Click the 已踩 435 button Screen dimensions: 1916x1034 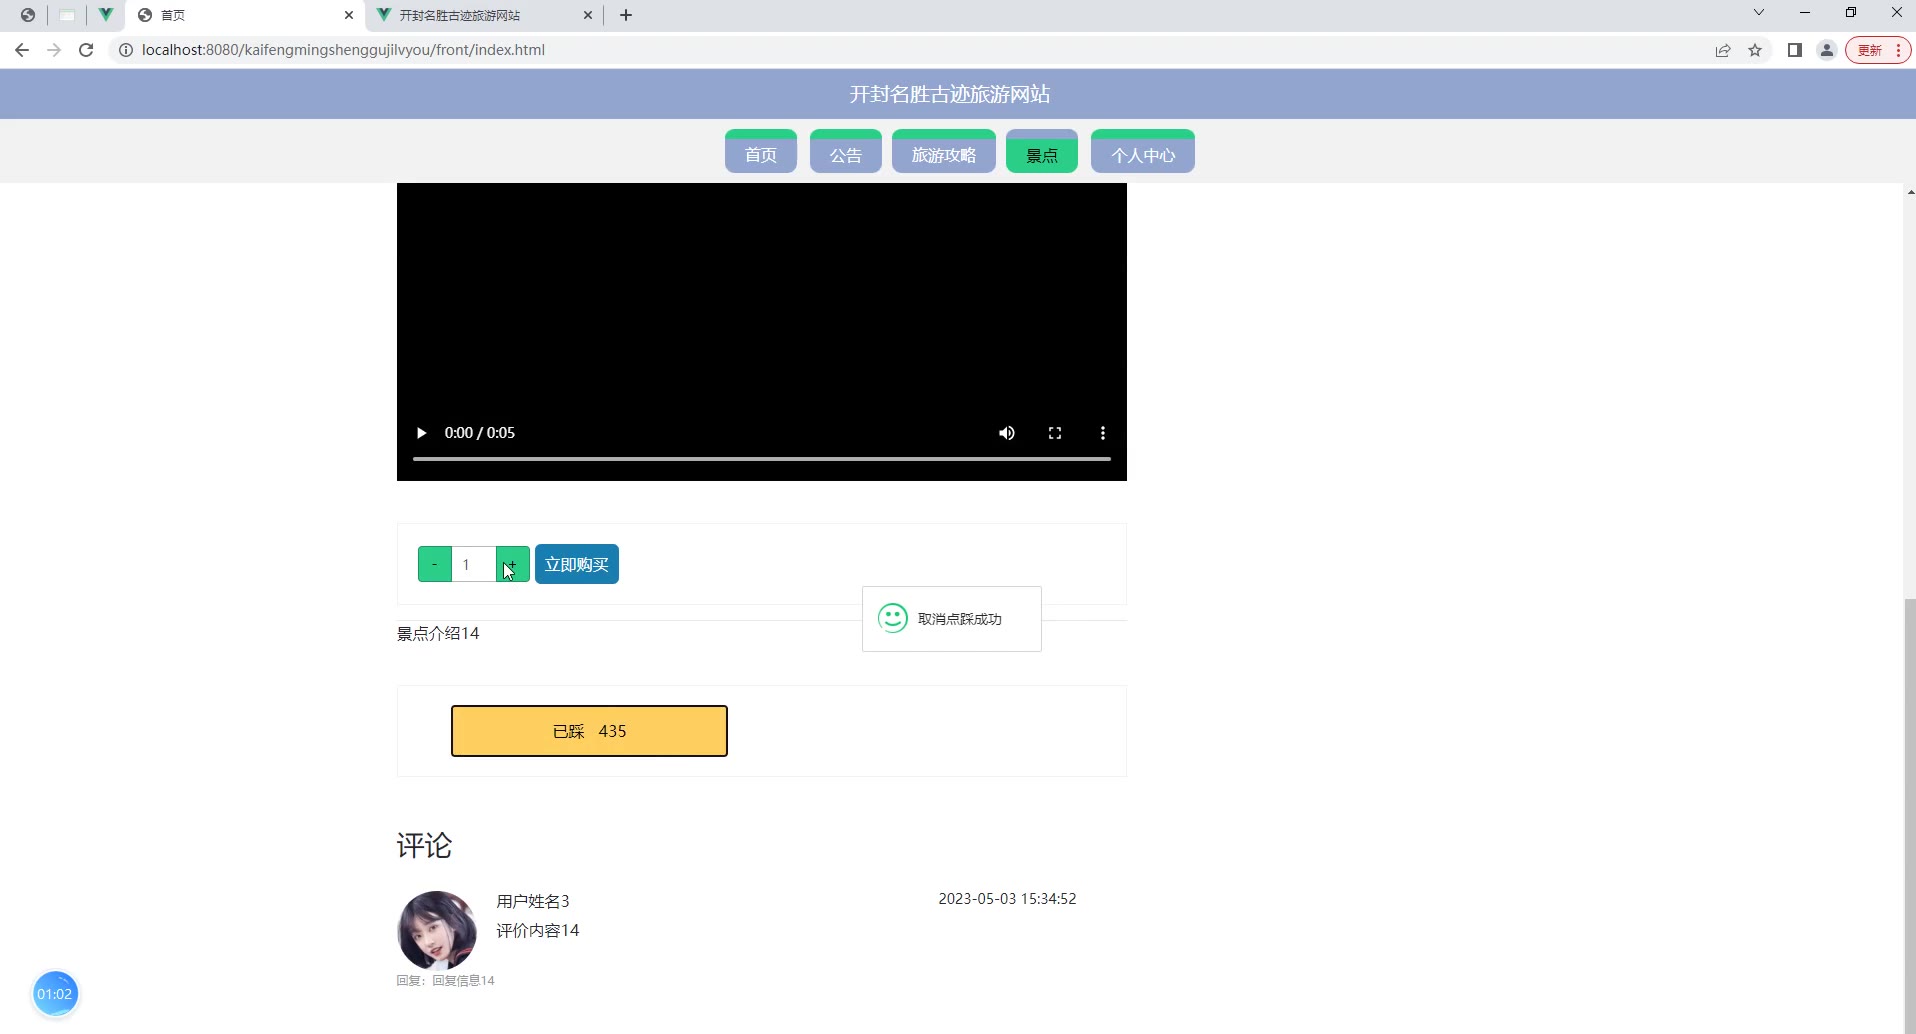[589, 731]
